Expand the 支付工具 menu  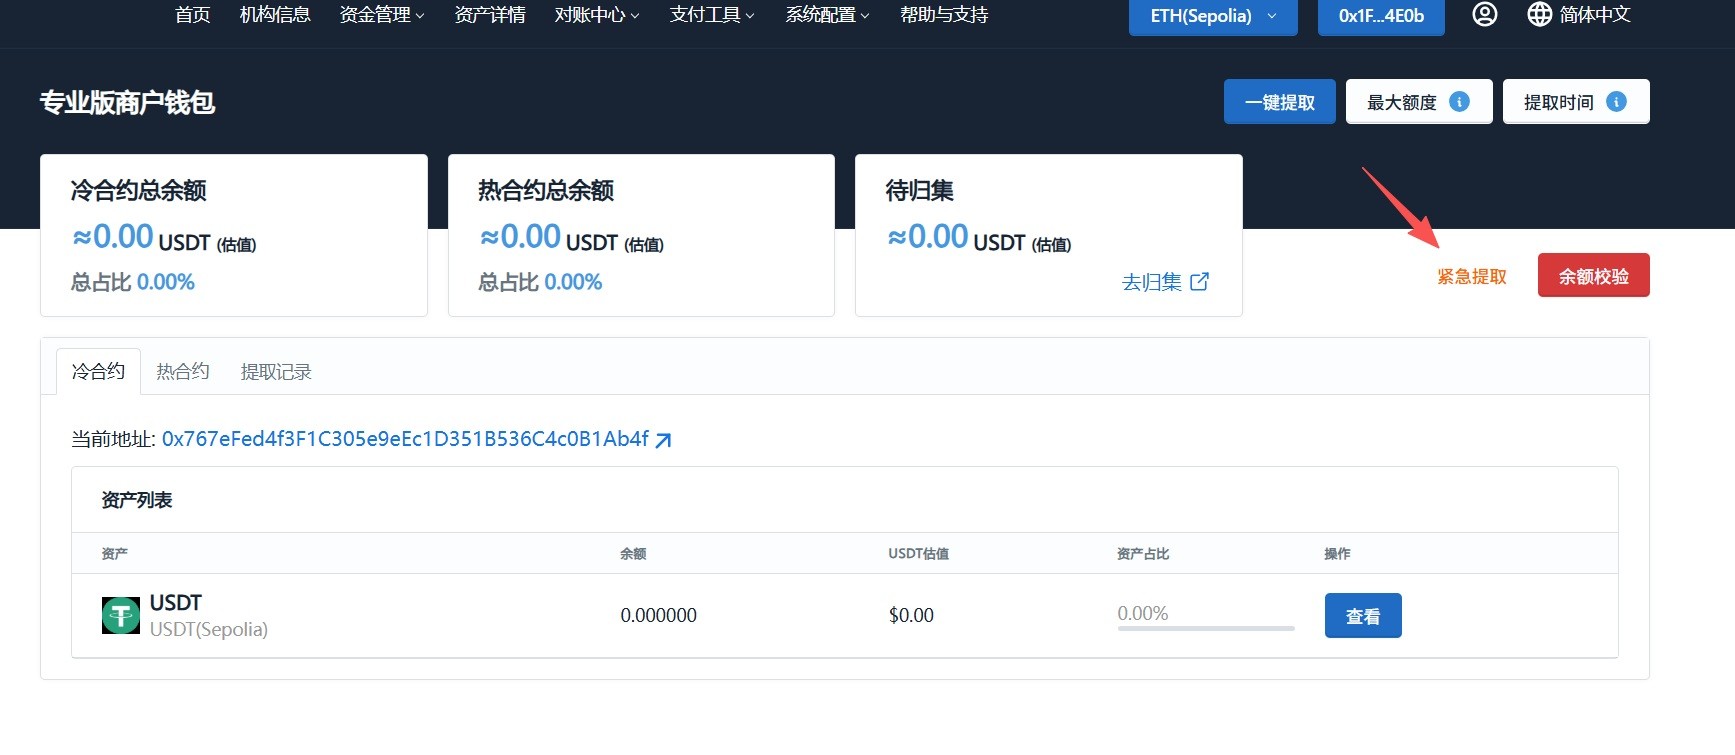coord(712,15)
